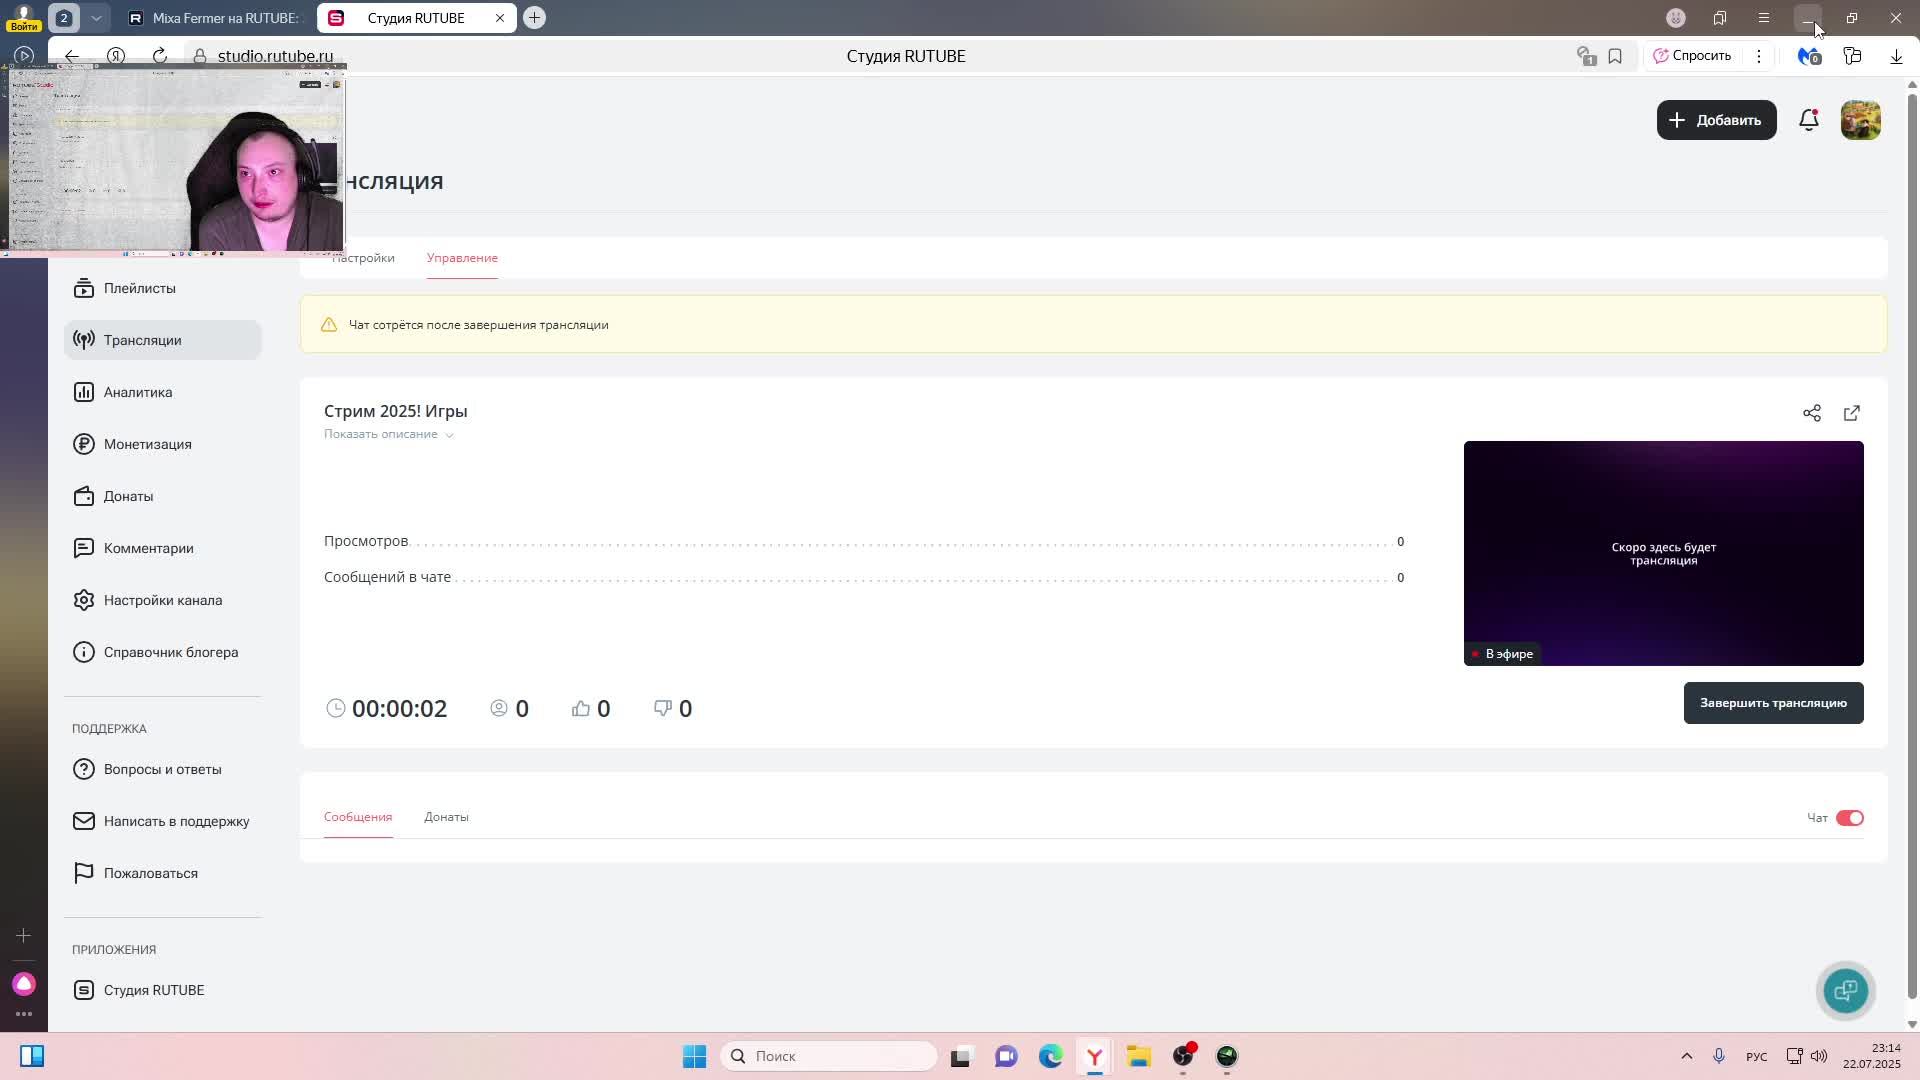The width and height of the screenshot is (1920, 1080).
Task: Disable the Чат toggle switch
Action: (1849, 818)
